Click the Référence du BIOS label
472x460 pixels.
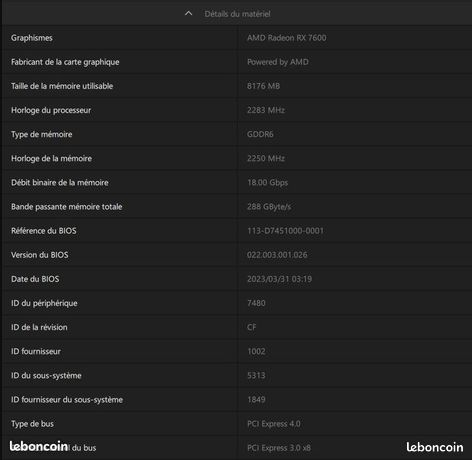(x=44, y=231)
